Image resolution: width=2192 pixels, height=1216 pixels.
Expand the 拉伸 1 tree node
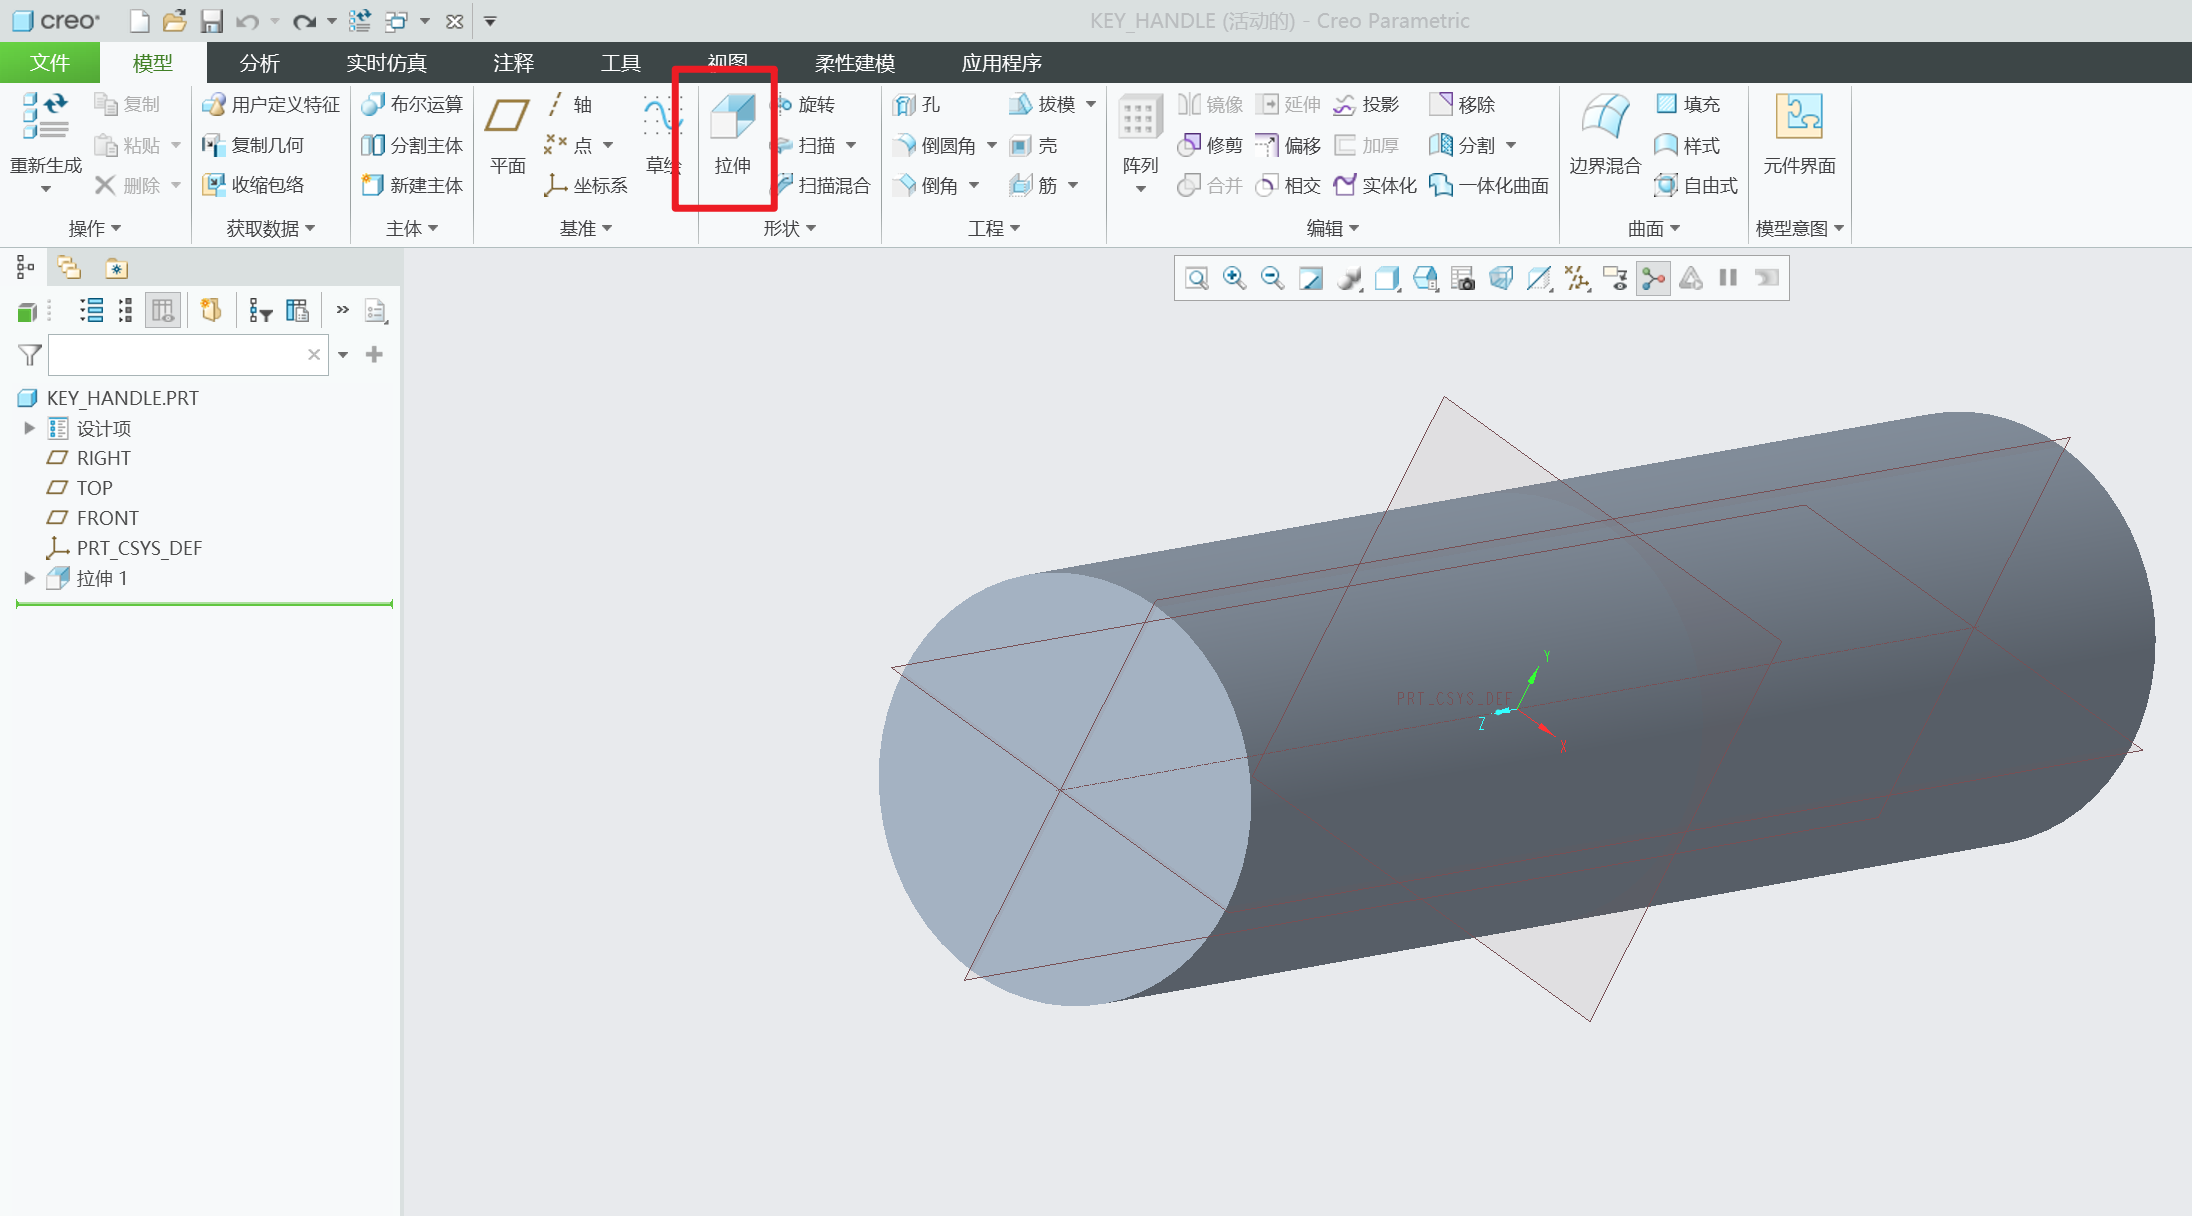pyautogui.click(x=29, y=578)
